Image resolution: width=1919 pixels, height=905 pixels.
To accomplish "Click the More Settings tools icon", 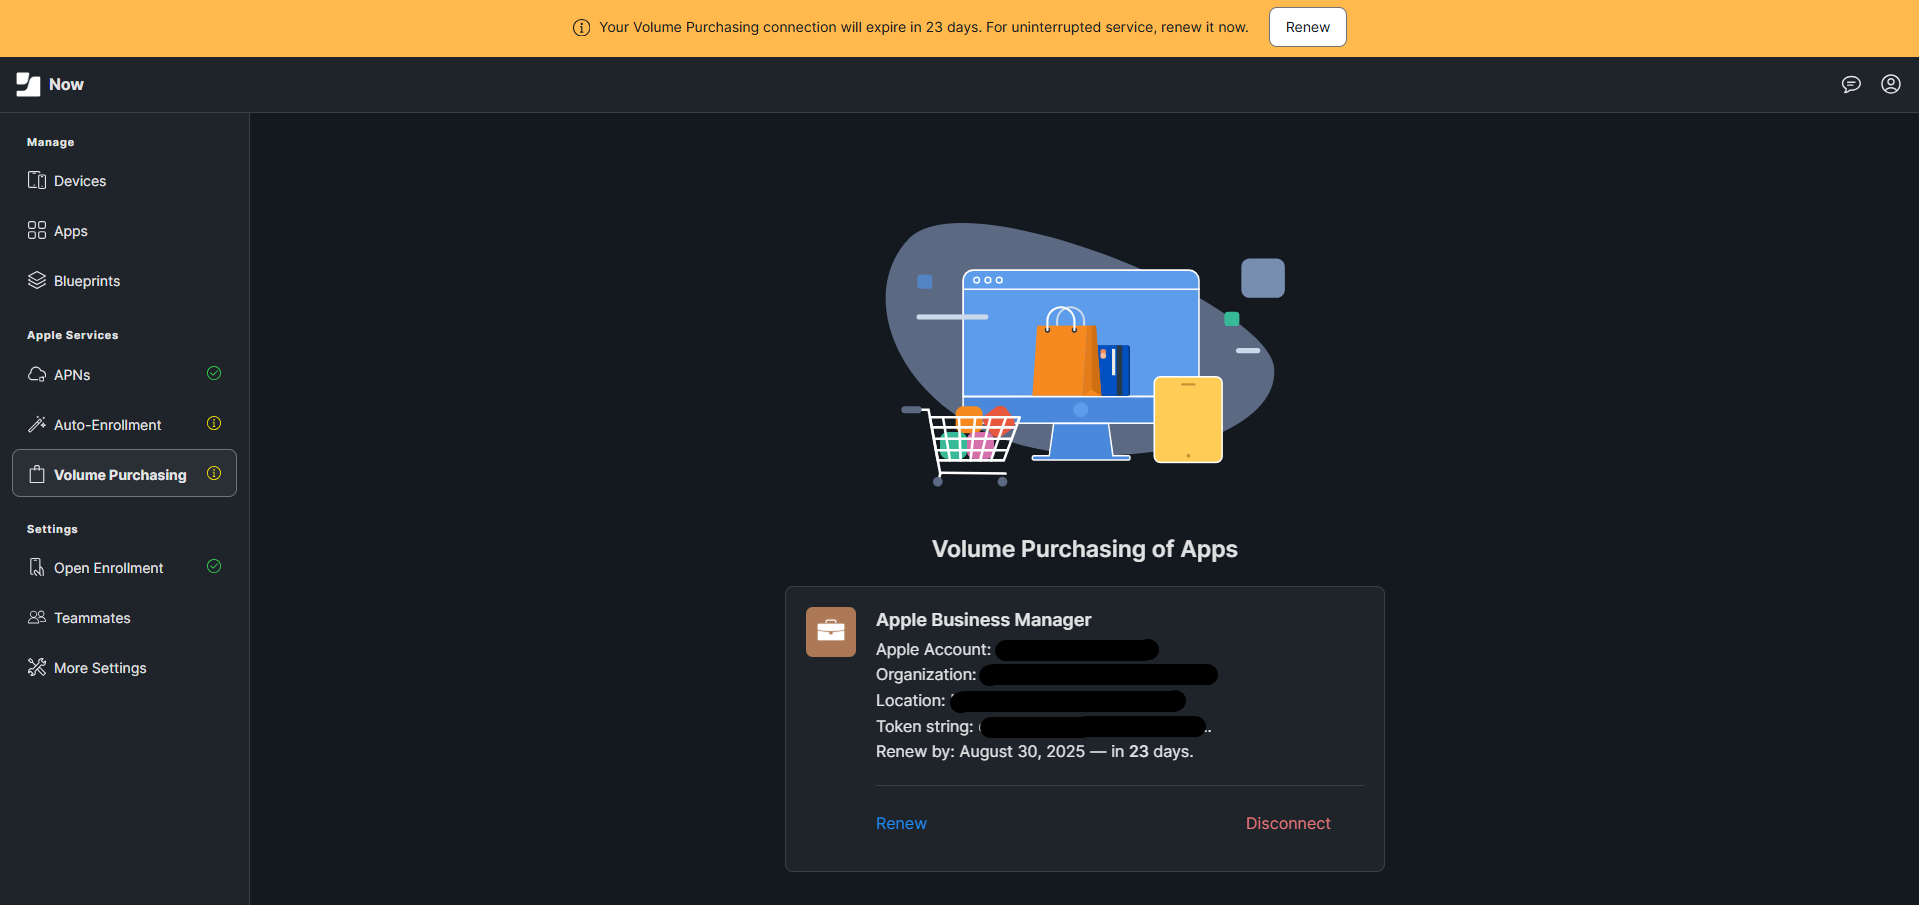I will [x=36, y=667].
